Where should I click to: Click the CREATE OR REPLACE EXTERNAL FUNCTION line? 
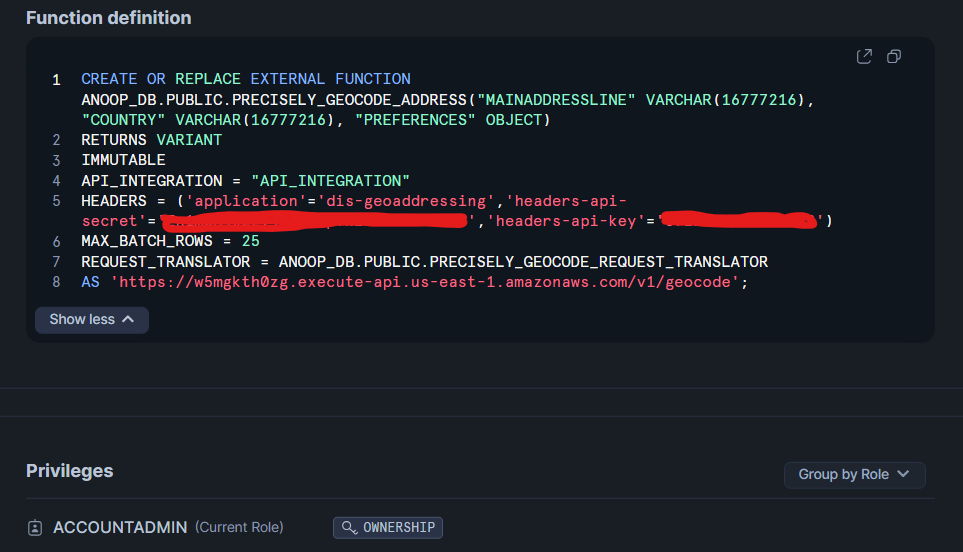(246, 79)
